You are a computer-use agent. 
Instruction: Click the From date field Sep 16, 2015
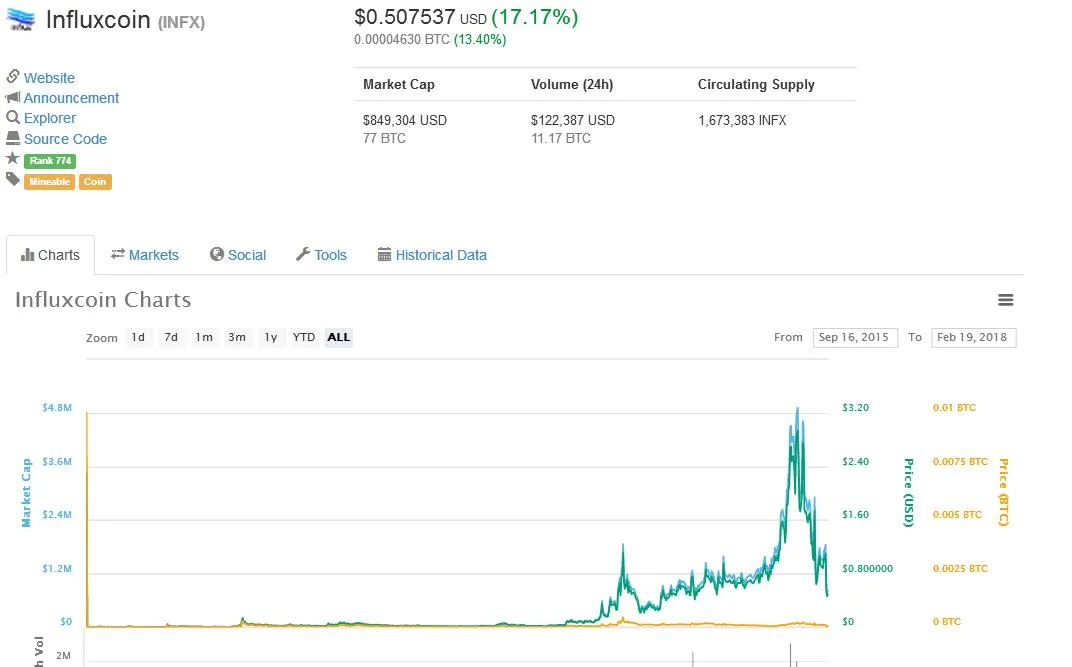point(855,338)
